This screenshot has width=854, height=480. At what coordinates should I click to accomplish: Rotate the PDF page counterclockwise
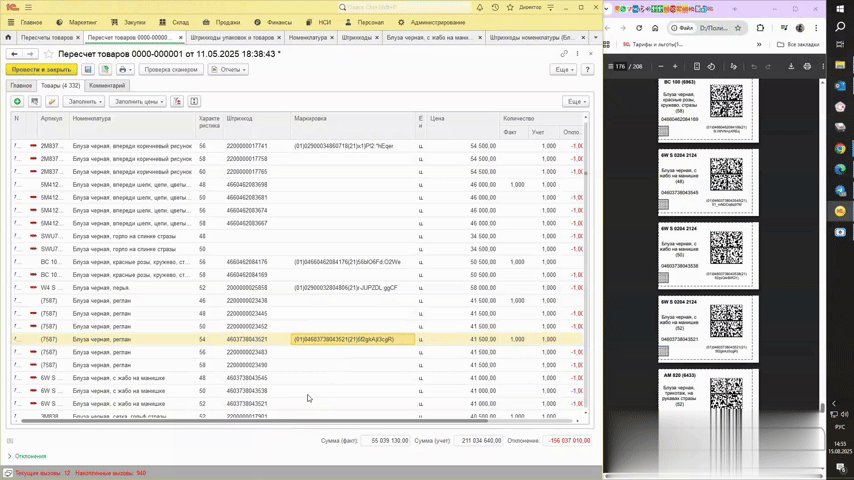711,66
